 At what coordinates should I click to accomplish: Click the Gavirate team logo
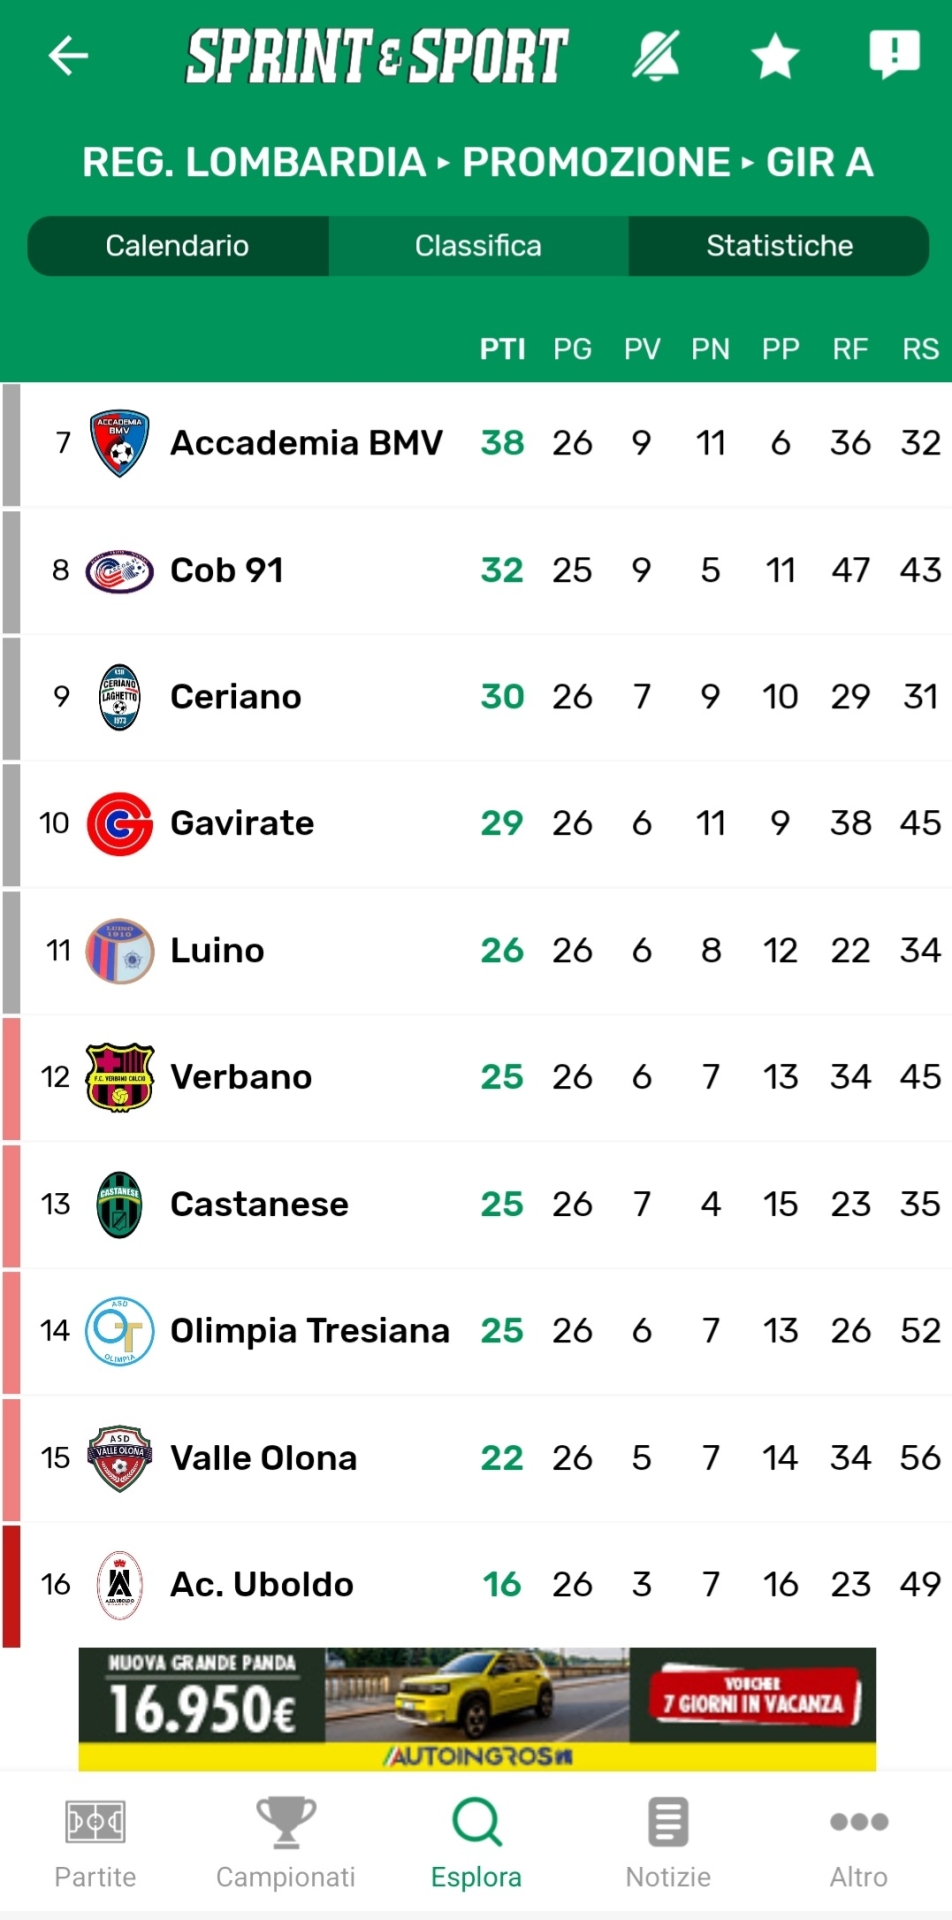(x=120, y=824)
